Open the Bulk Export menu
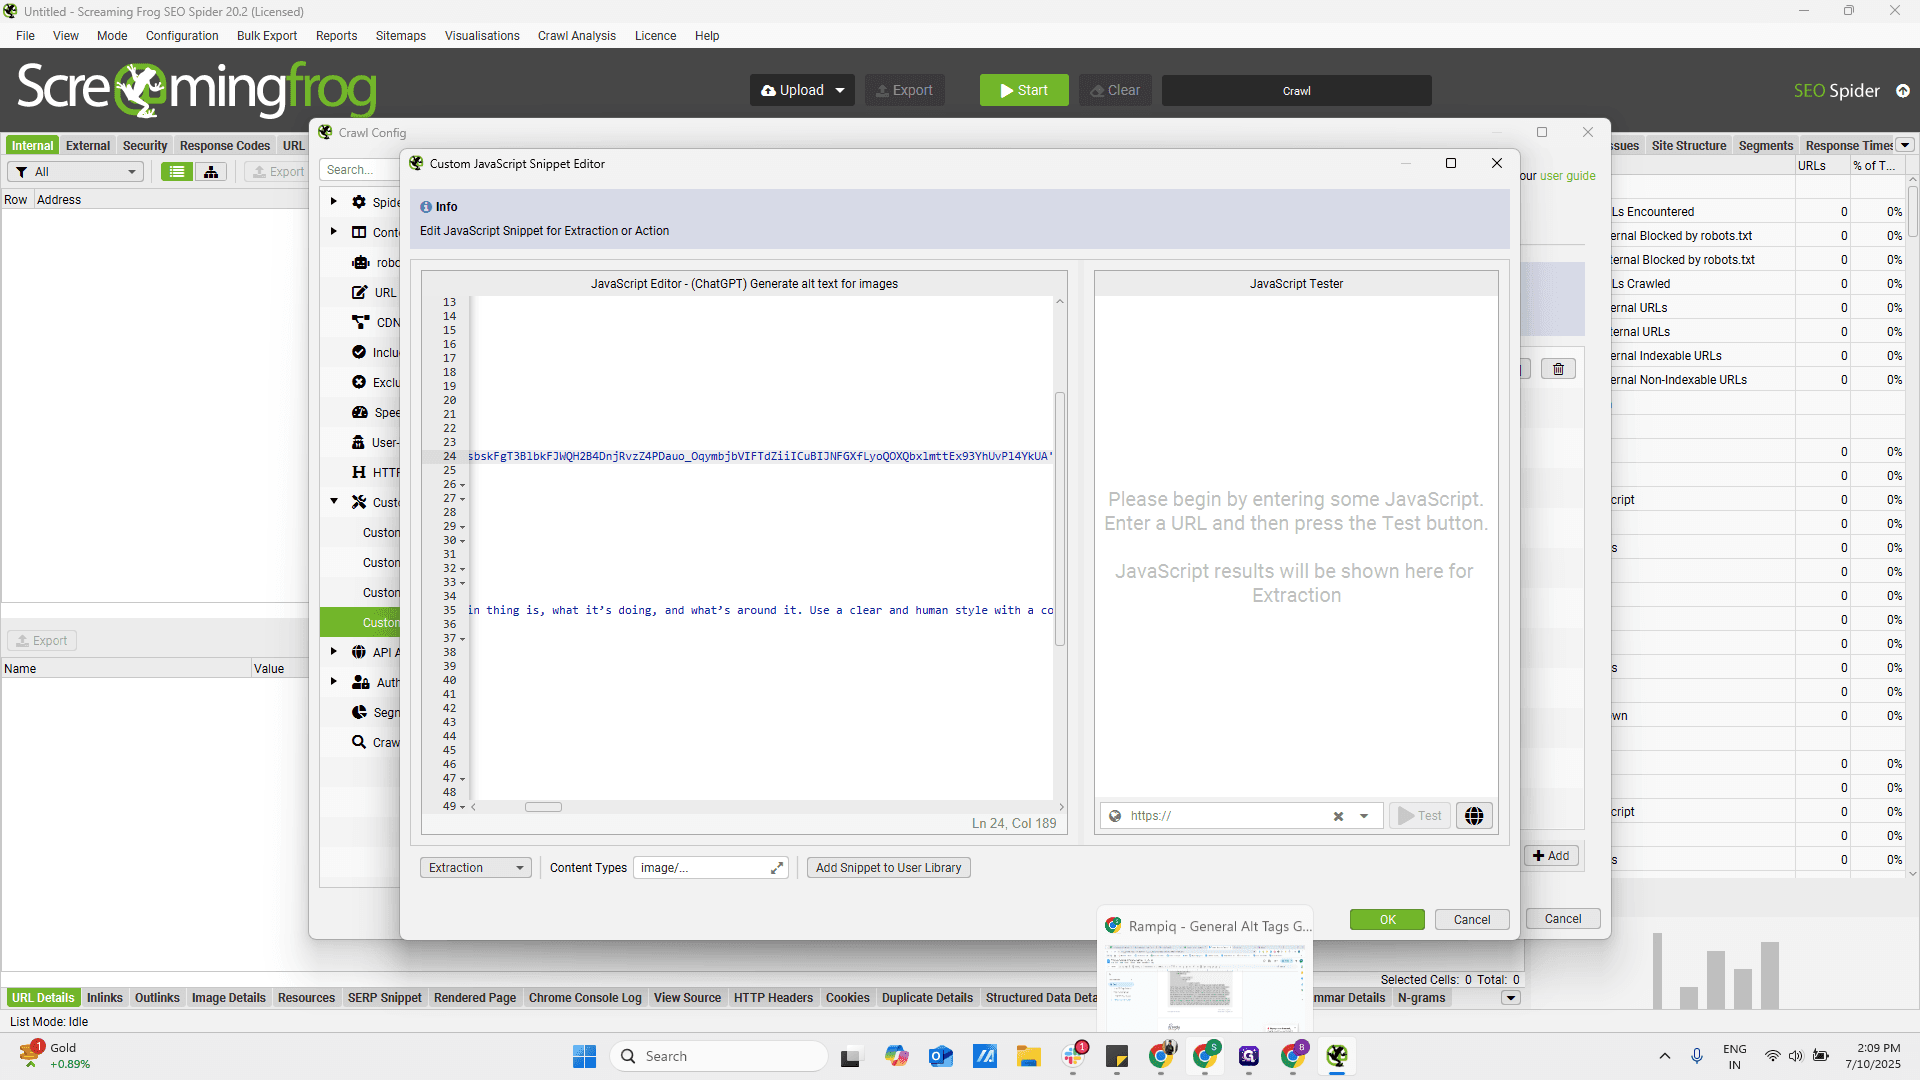Screen dimensions: 1920x1080 [x=267, y=36]
